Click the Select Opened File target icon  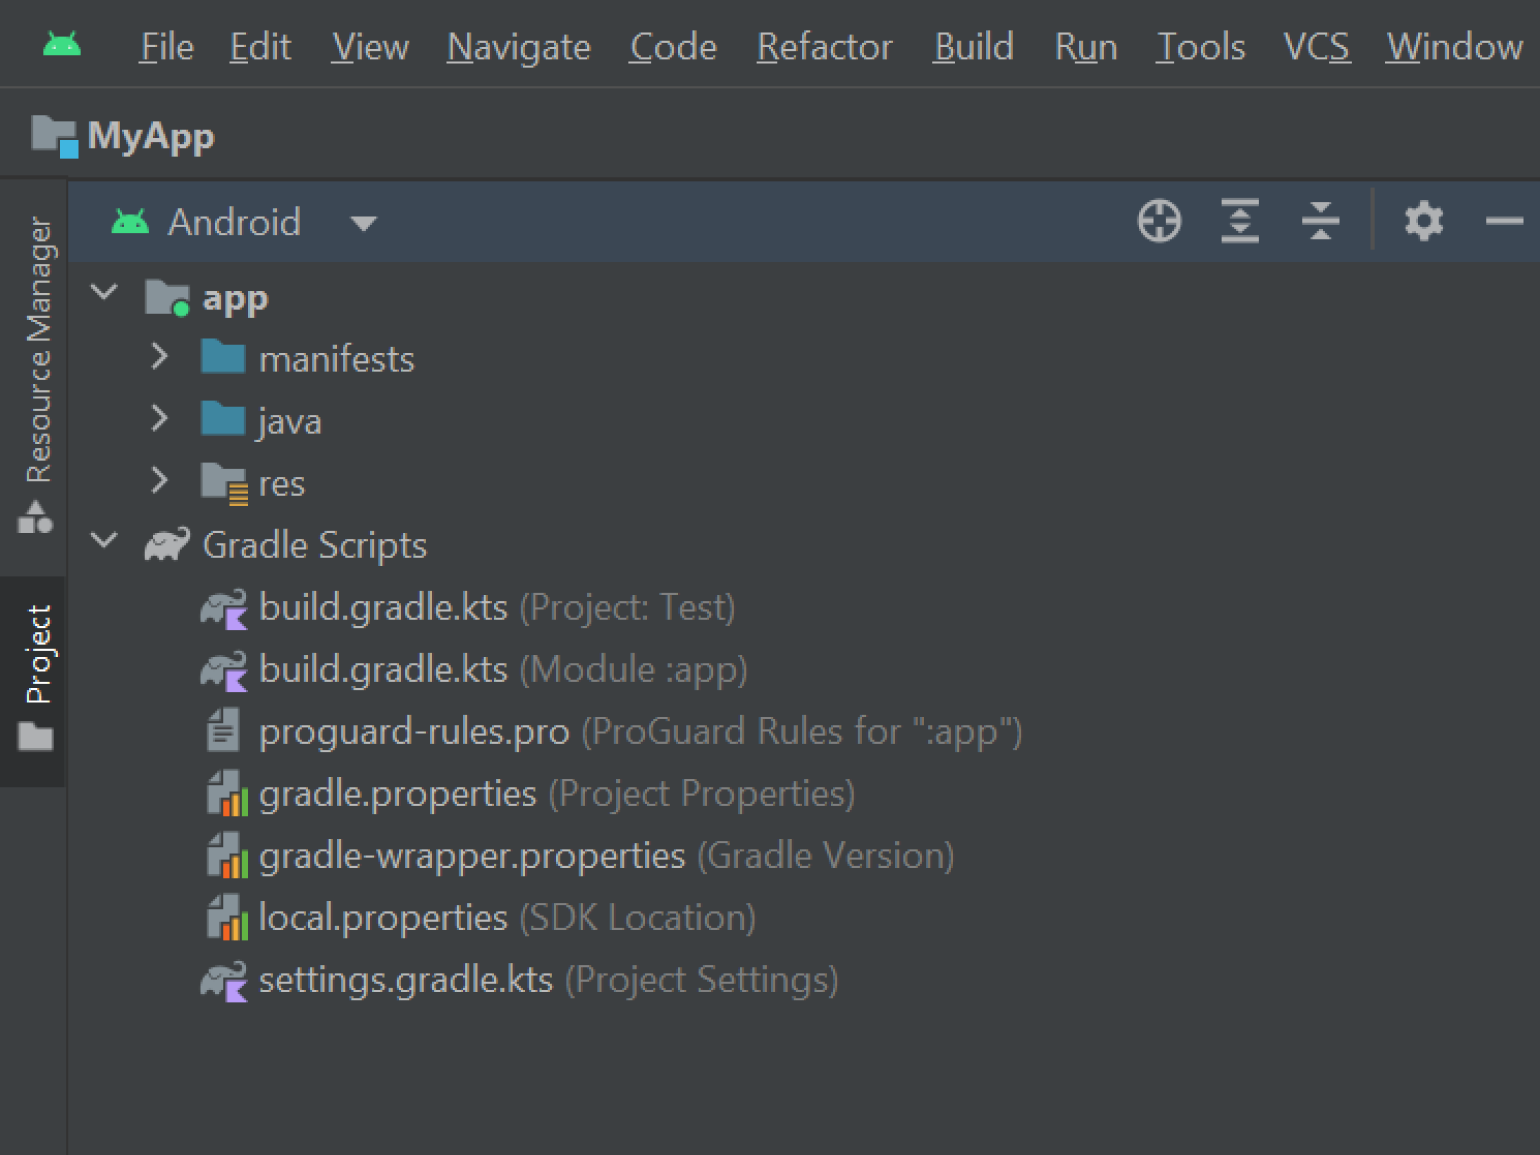click(x=1159, y=221)
